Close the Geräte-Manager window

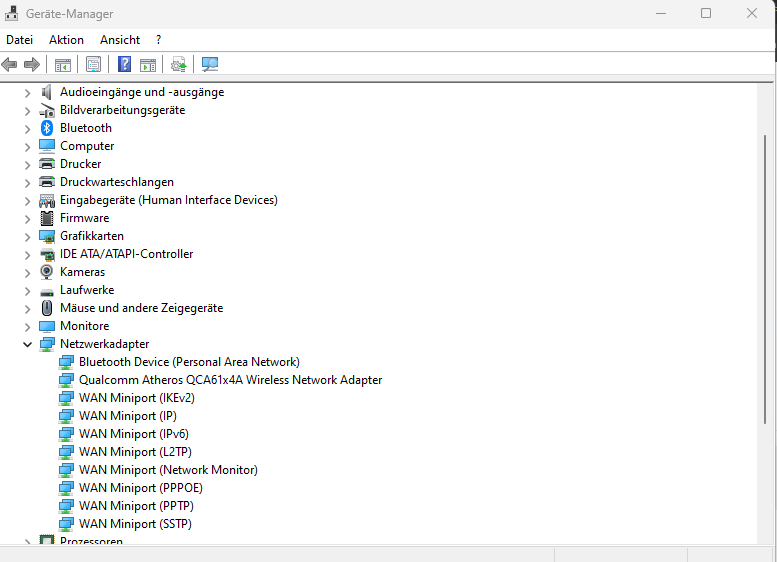coord(752,13)
